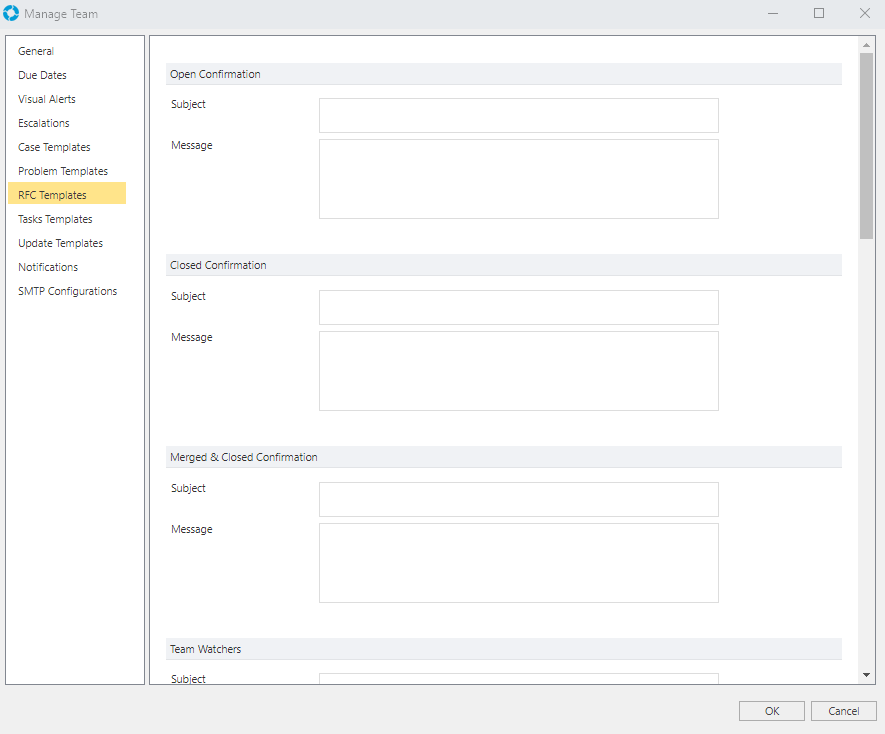The width and height of the screenshot is (885, 734).
Task: Focus Merged & Closed Confirmation Subject field
Action: point(518,499)
